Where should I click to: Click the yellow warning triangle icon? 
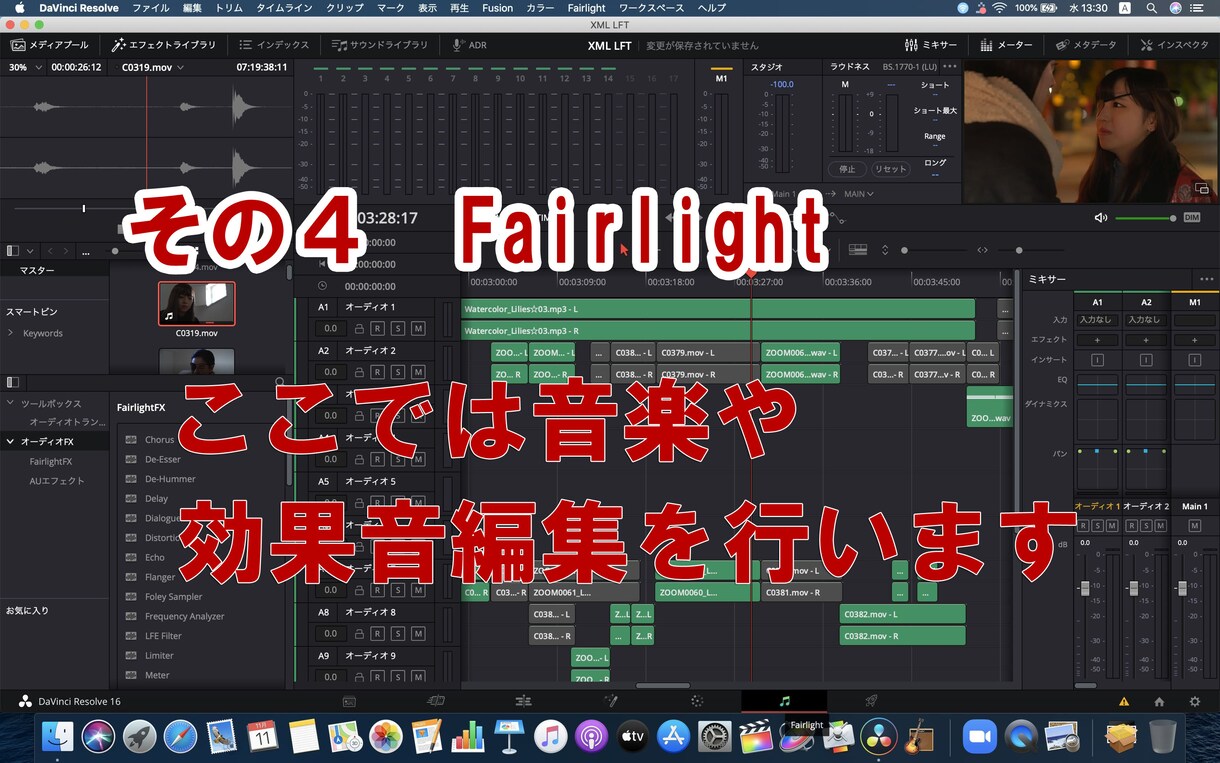coord(1124,702)
